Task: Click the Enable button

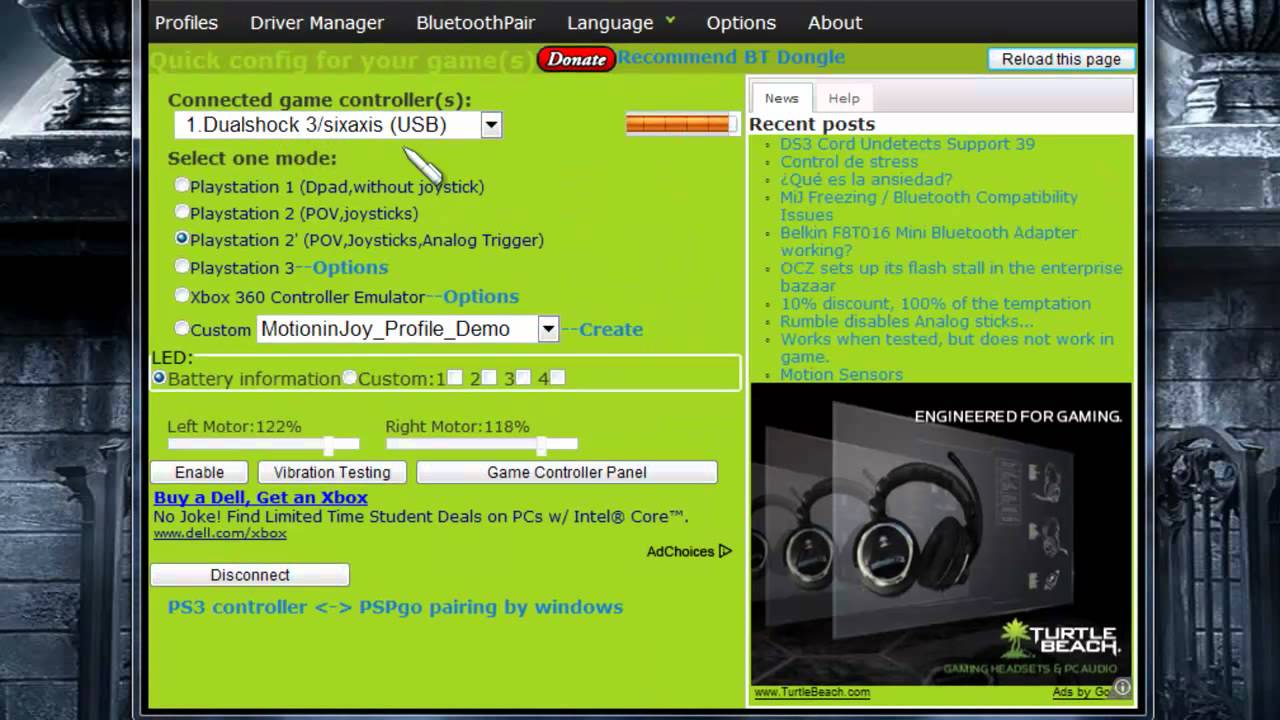Action: (199, 472)
